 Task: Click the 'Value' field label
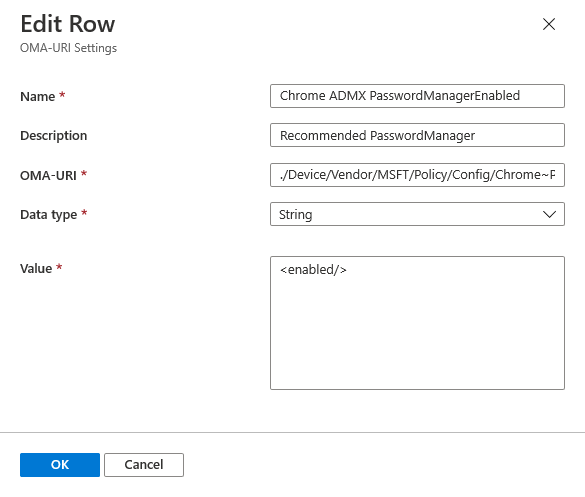pos(36,268)
